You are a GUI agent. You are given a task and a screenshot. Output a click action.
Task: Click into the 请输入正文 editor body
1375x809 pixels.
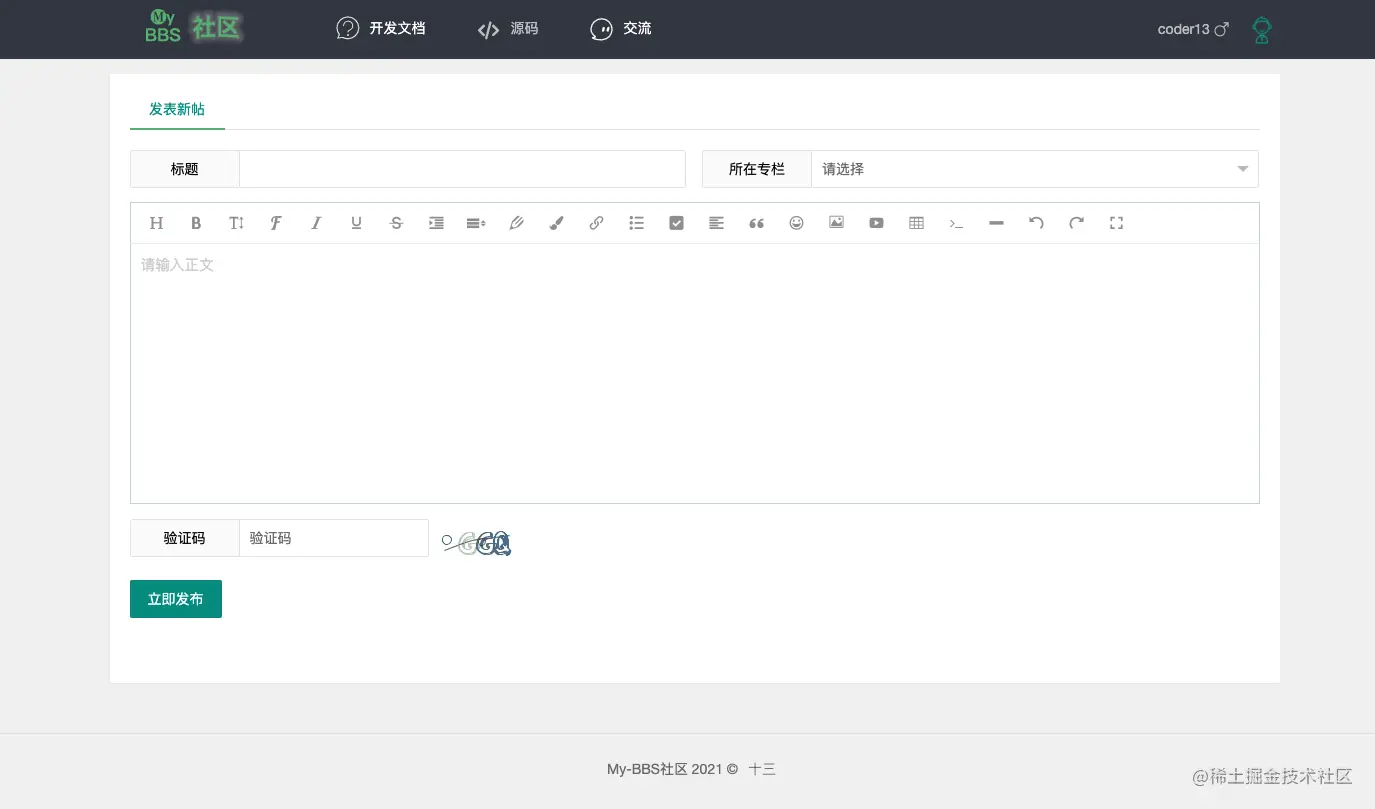(694, 373)
